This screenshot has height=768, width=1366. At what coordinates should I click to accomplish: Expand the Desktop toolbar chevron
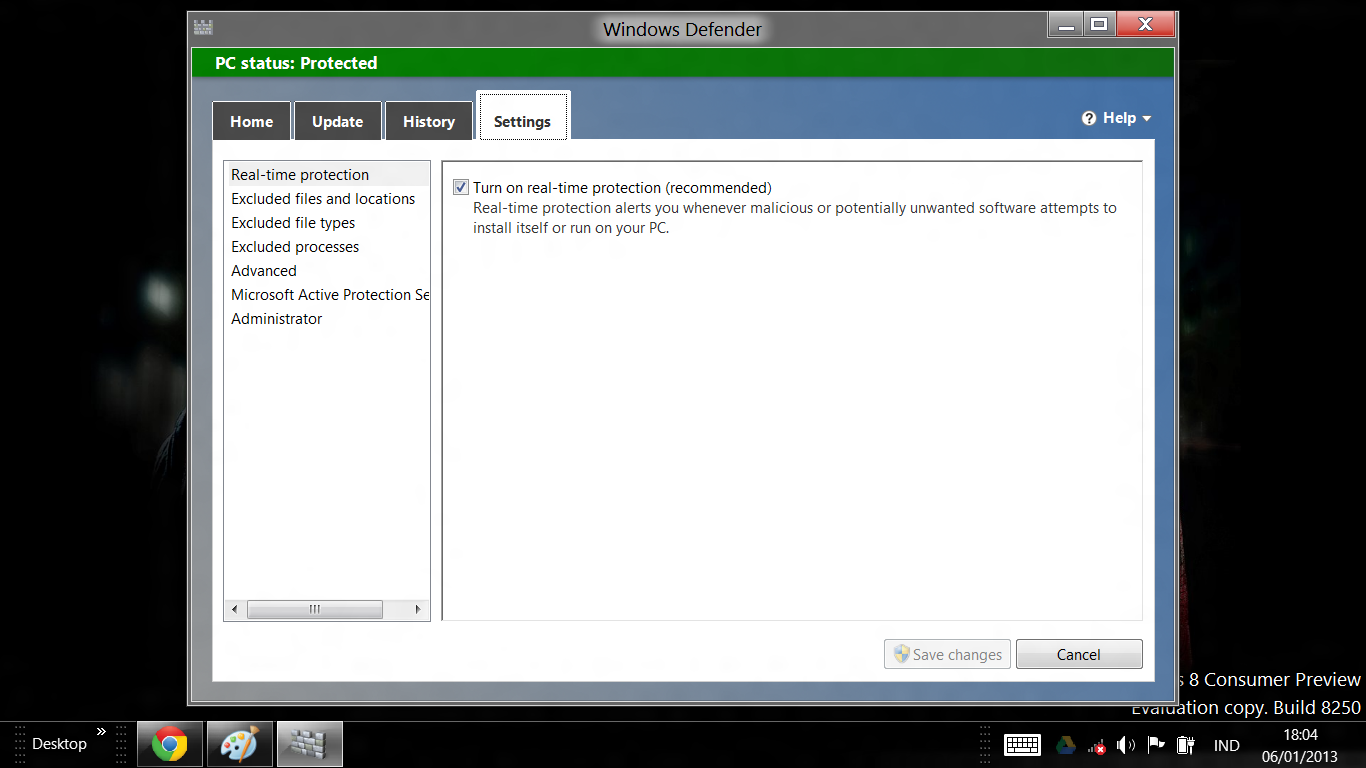[x=101, y=732]
